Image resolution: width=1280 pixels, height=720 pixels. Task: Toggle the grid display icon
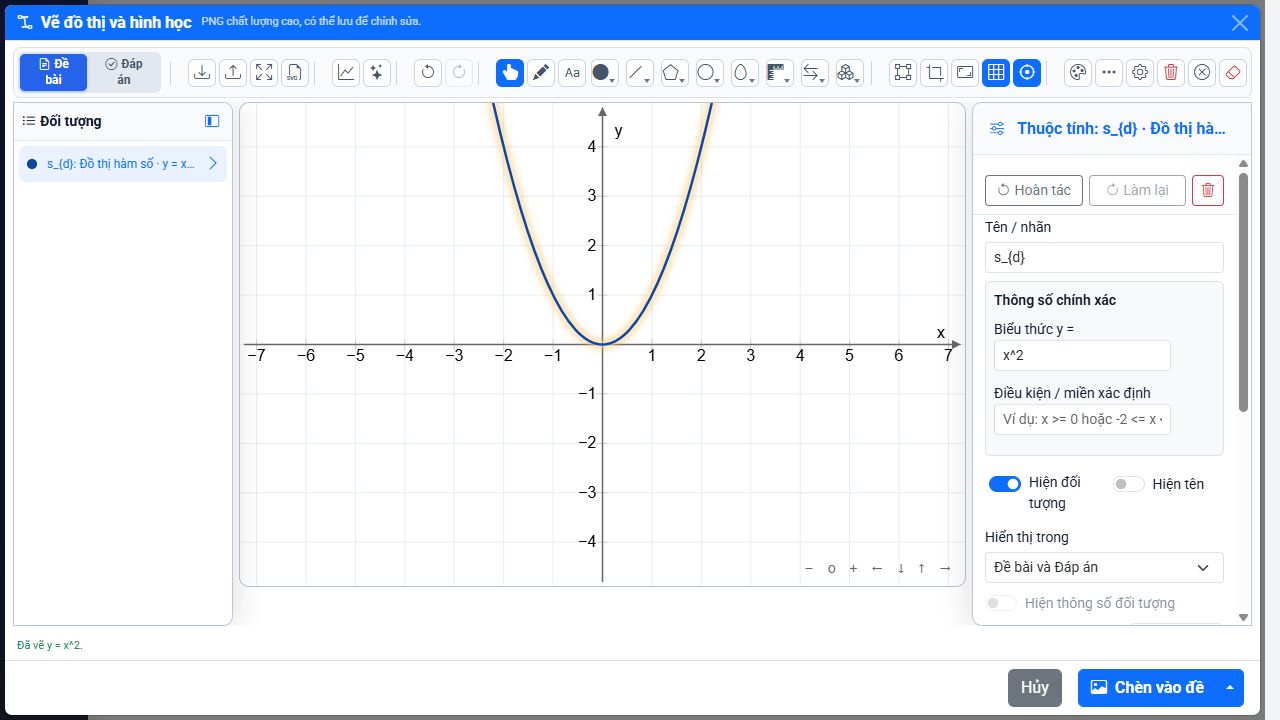coord(996,72)
